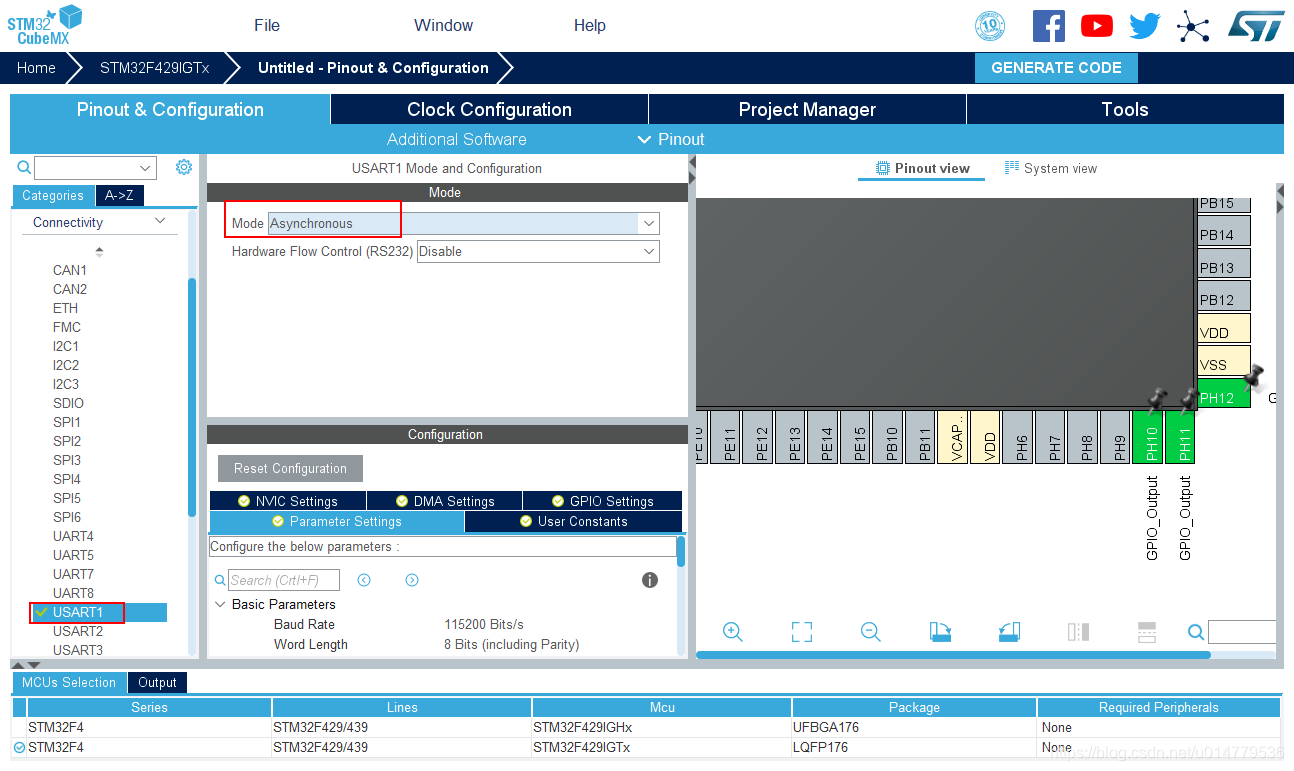Go to Home breadcrumb
This screenshot has height=771, width=1294.
(36, 68)
